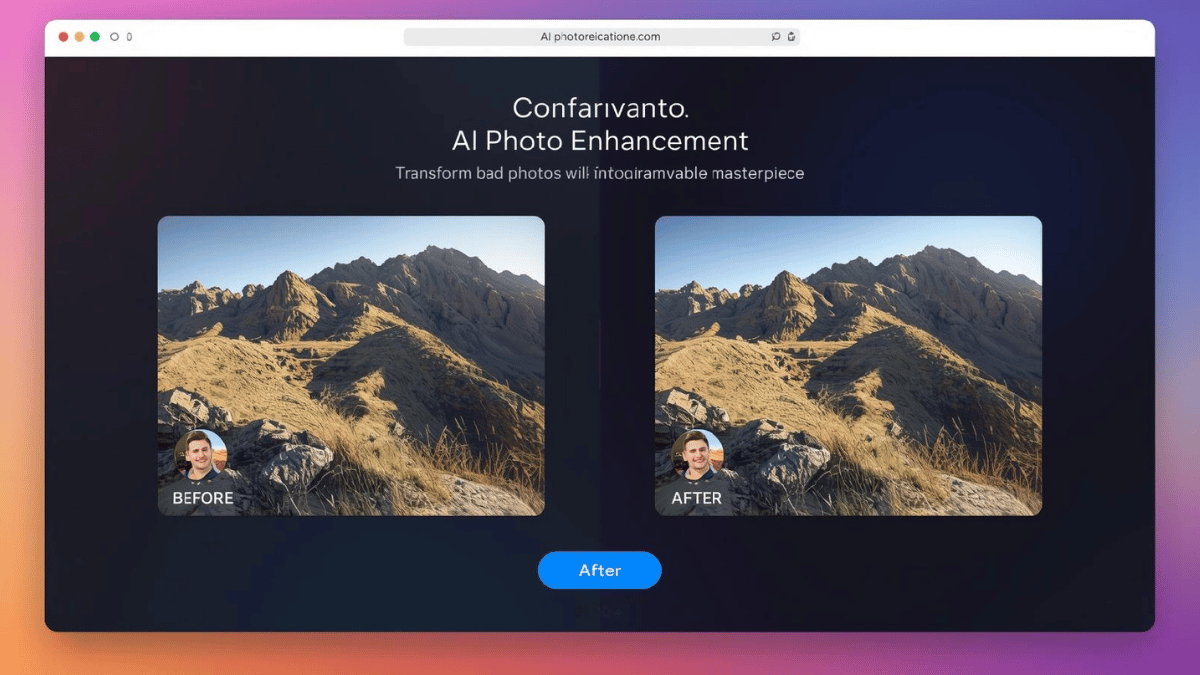The height and width of the screenshot is (675, 1200).
Task: Click the search icon in the address bar
Action: 776,36
